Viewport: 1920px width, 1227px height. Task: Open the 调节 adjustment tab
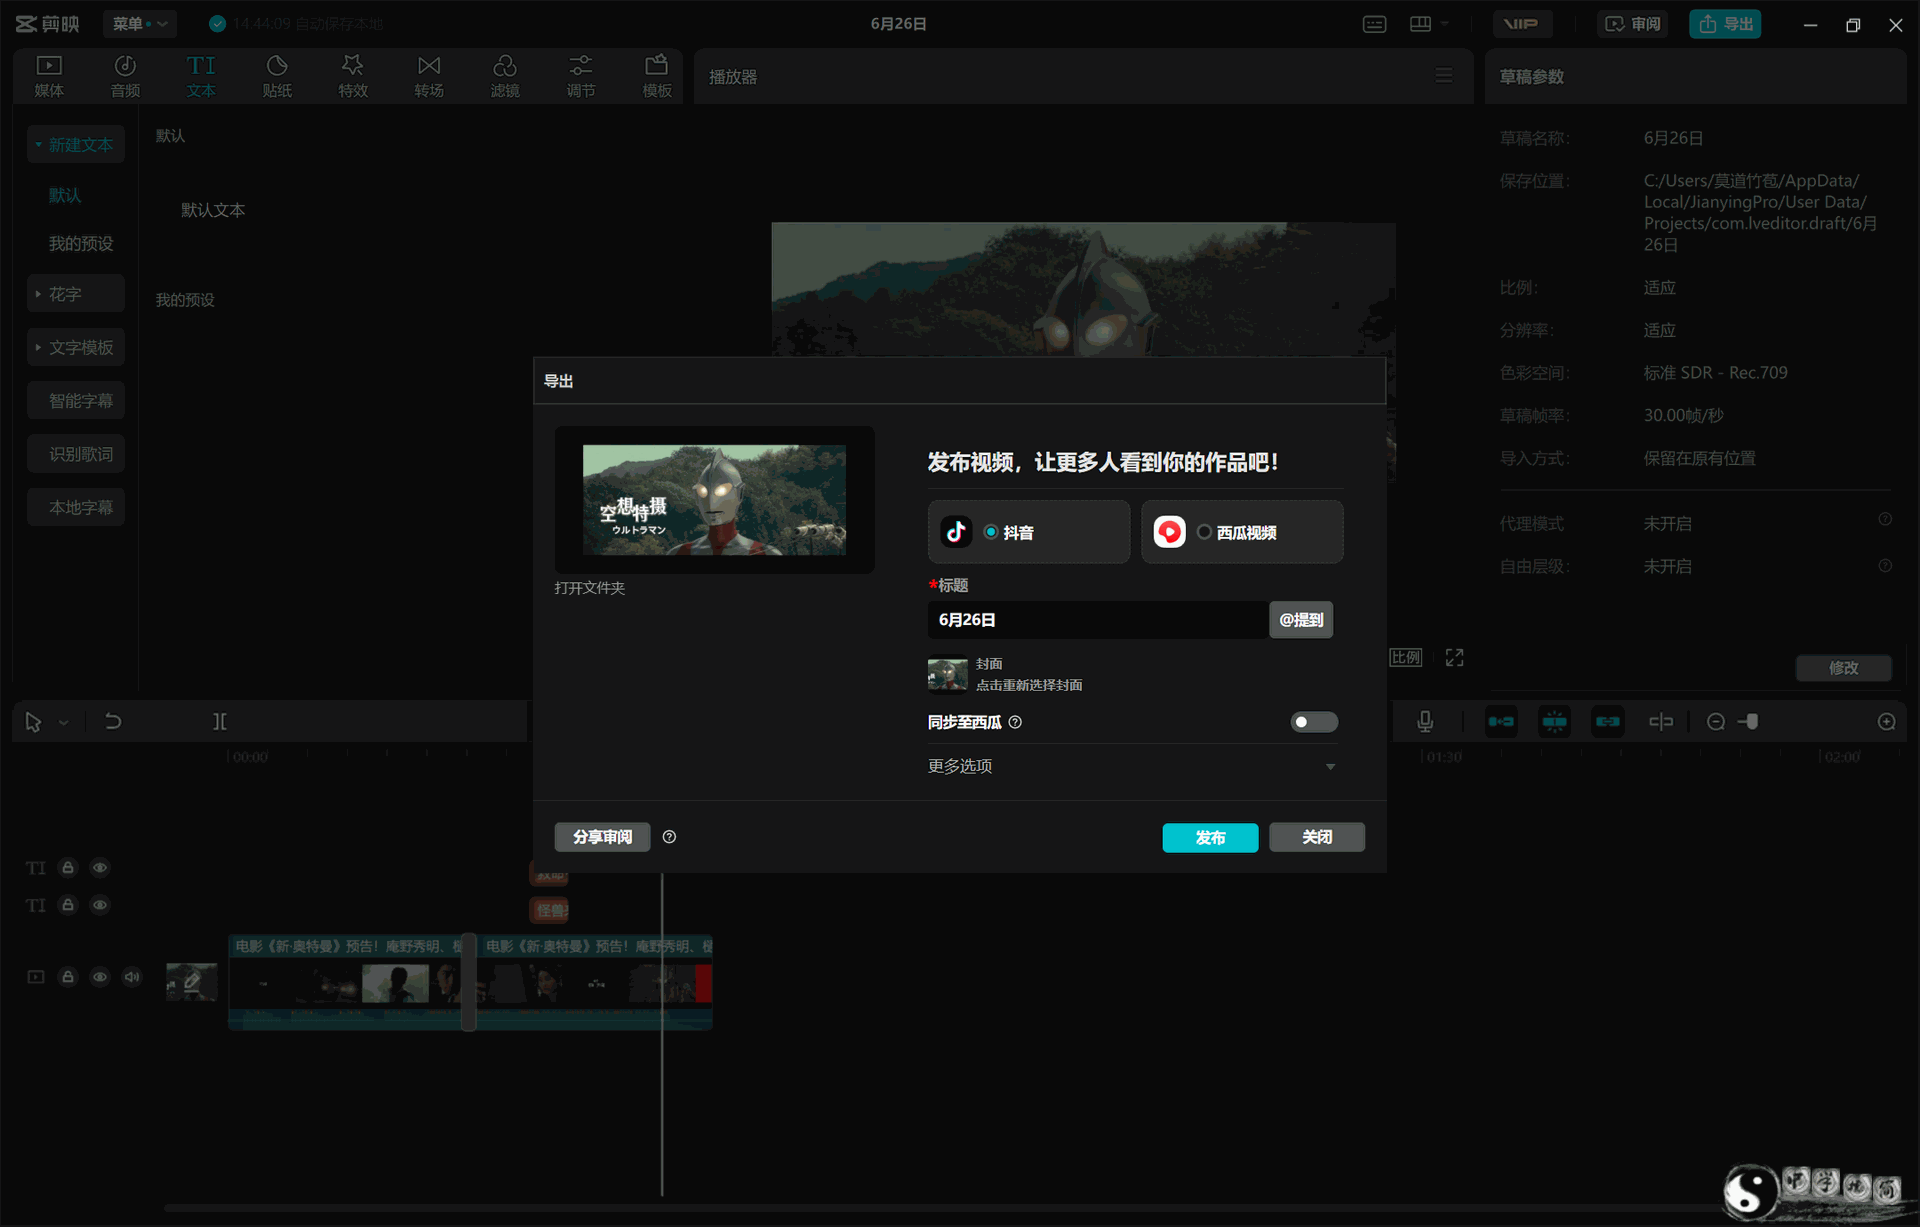[x=581, y=76]
